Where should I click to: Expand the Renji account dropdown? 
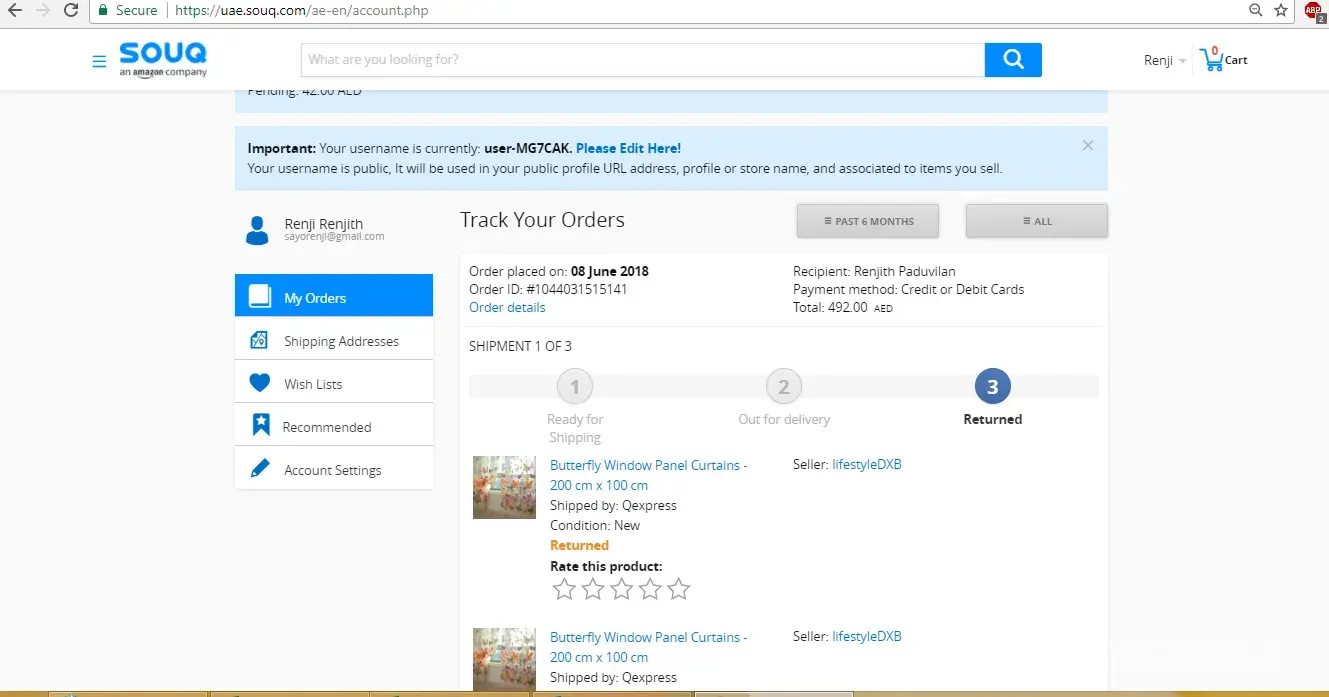tap(1165, 61)
